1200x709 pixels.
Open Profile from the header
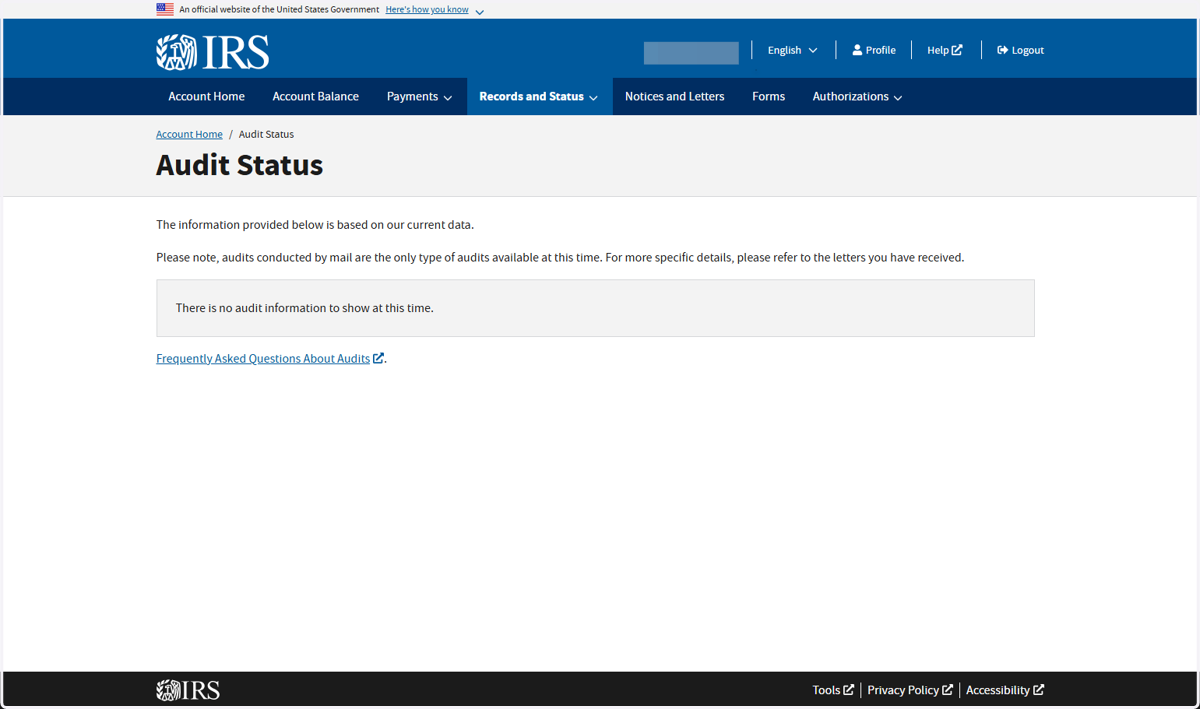coord(874,50)
